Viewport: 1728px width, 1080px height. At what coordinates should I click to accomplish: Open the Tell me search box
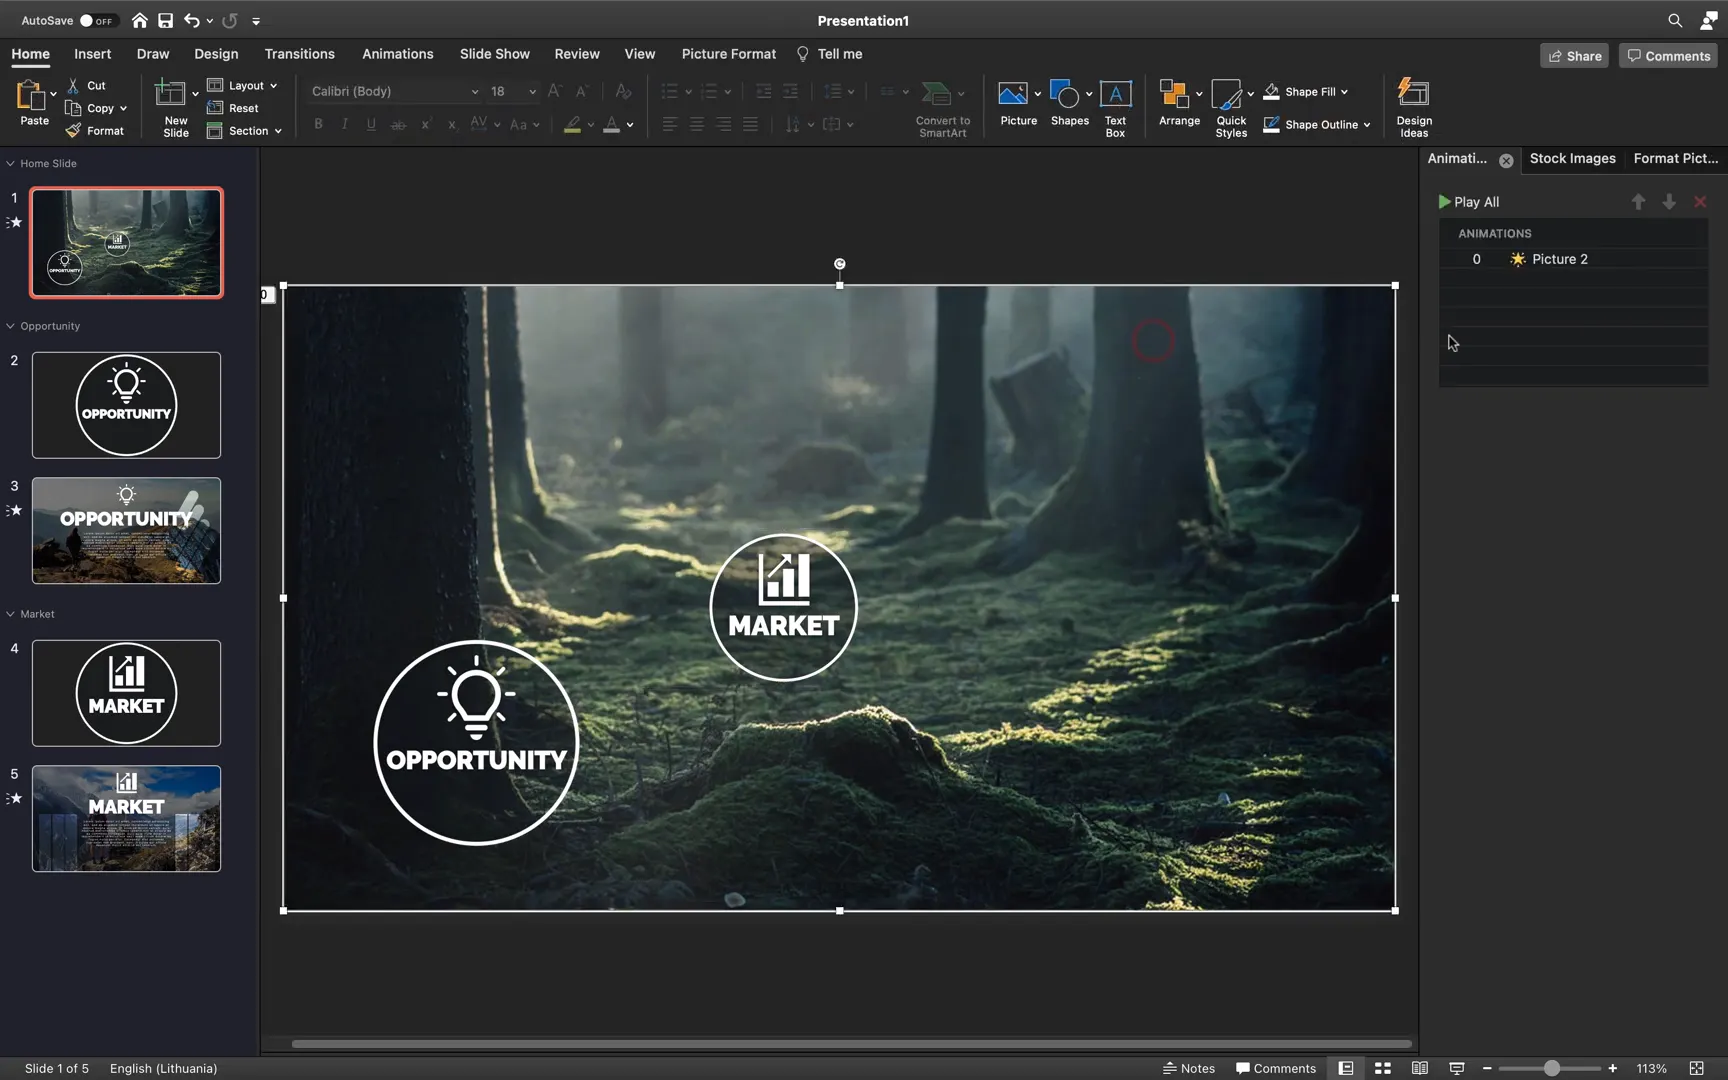[829, 54]
